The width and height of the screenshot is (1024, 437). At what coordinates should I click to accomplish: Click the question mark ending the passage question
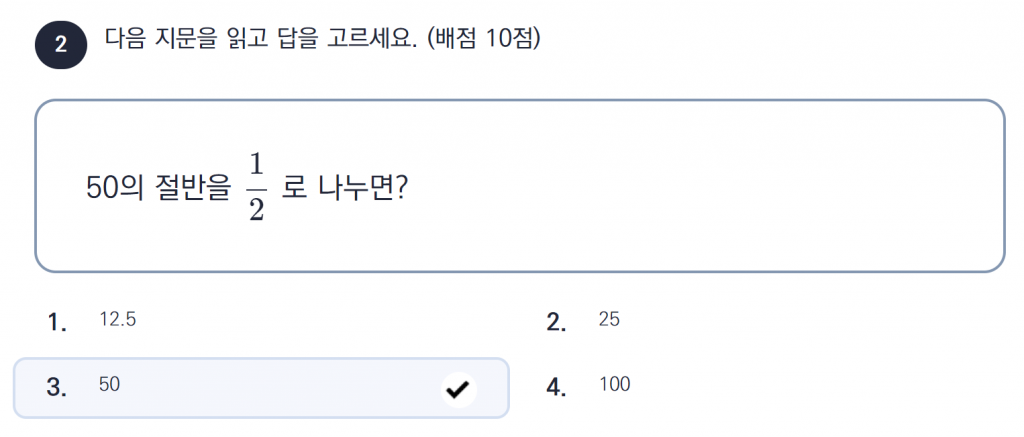397,189
